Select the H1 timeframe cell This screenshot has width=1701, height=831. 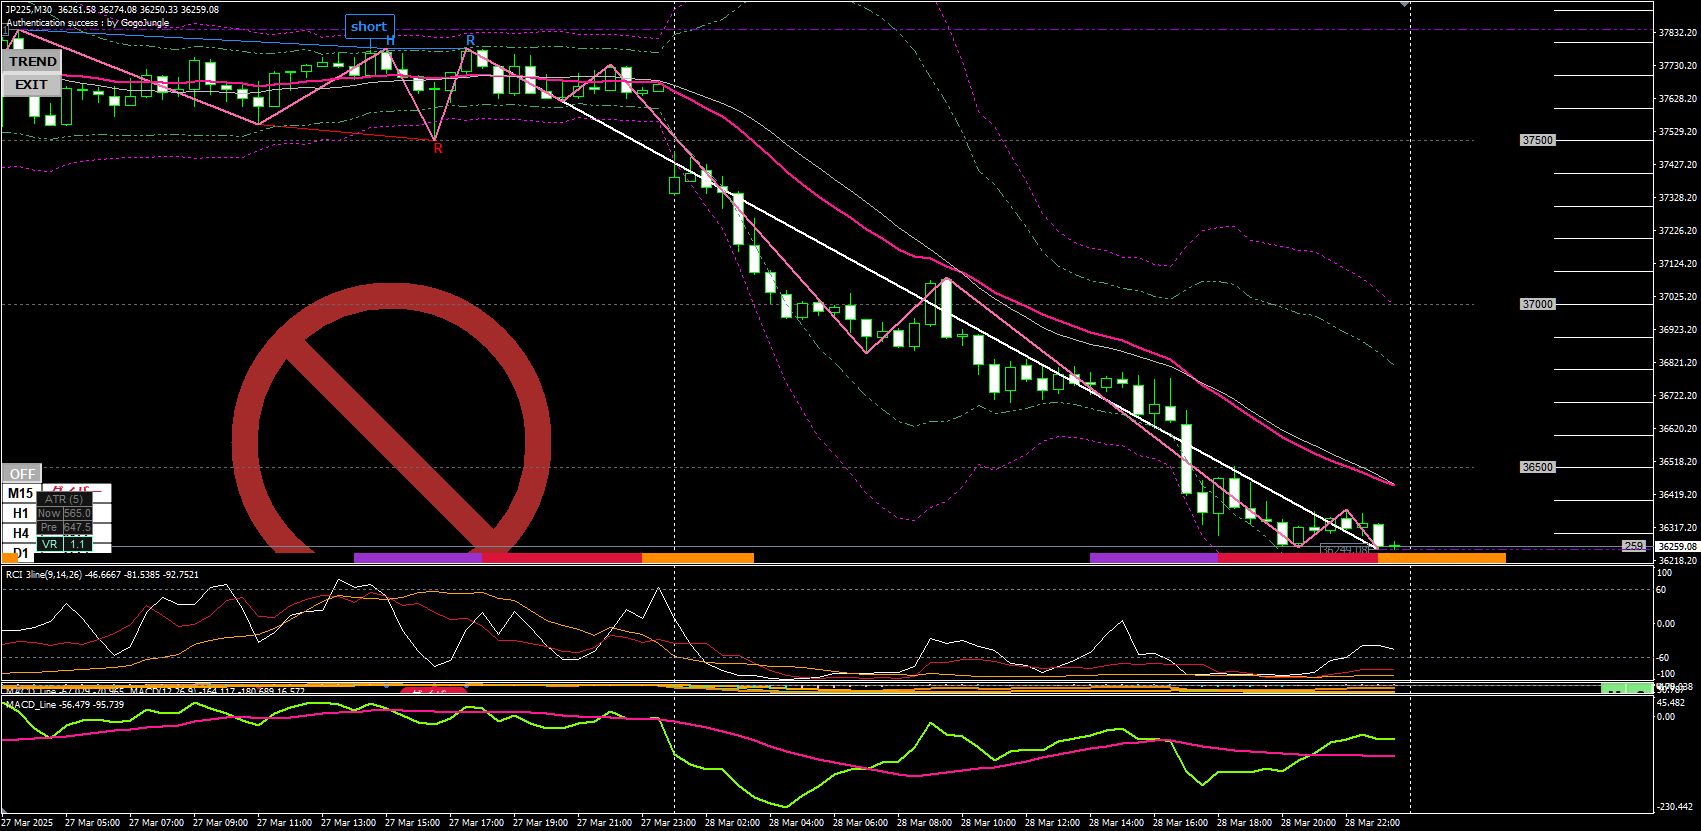coord(20,513)
